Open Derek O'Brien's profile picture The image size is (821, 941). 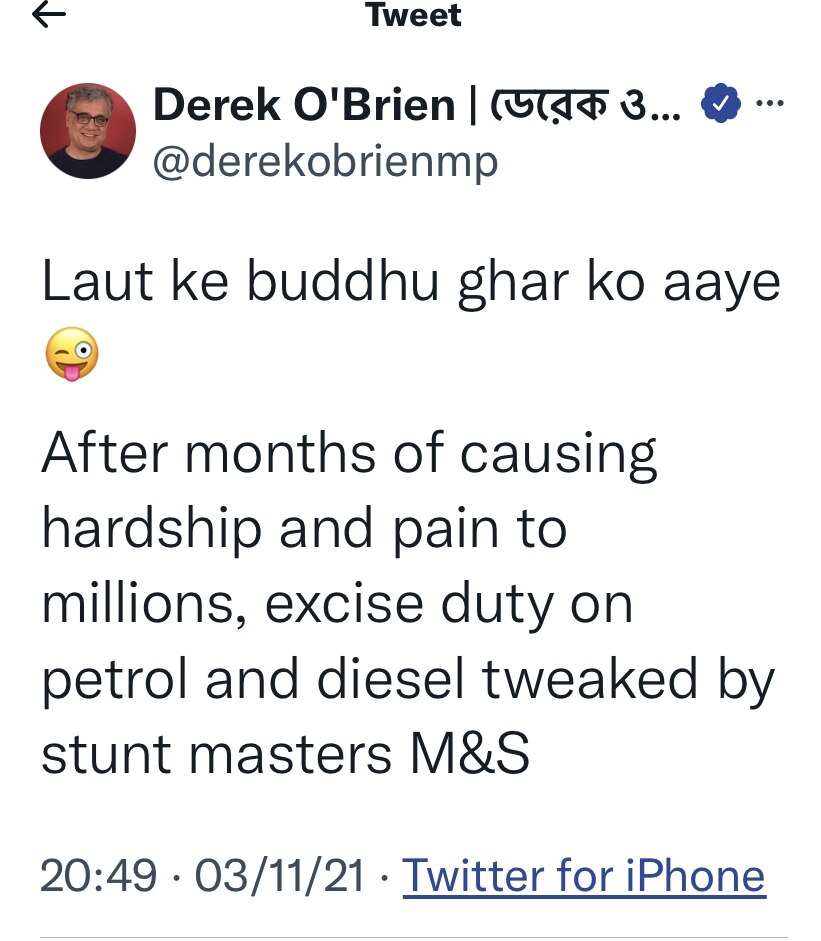pos(88,131)
